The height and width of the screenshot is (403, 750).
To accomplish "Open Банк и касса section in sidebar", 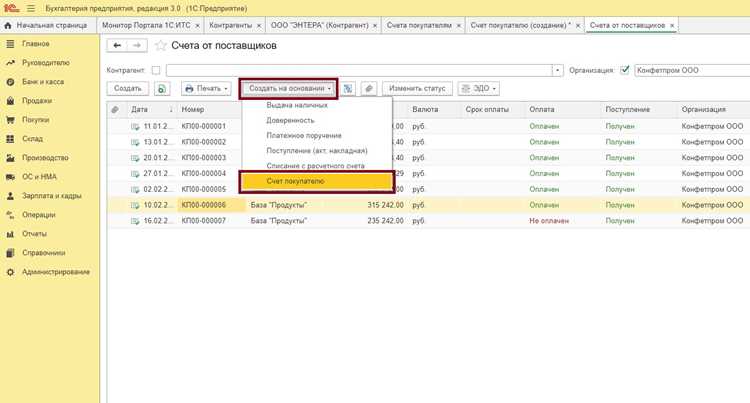I will [43, 82].
